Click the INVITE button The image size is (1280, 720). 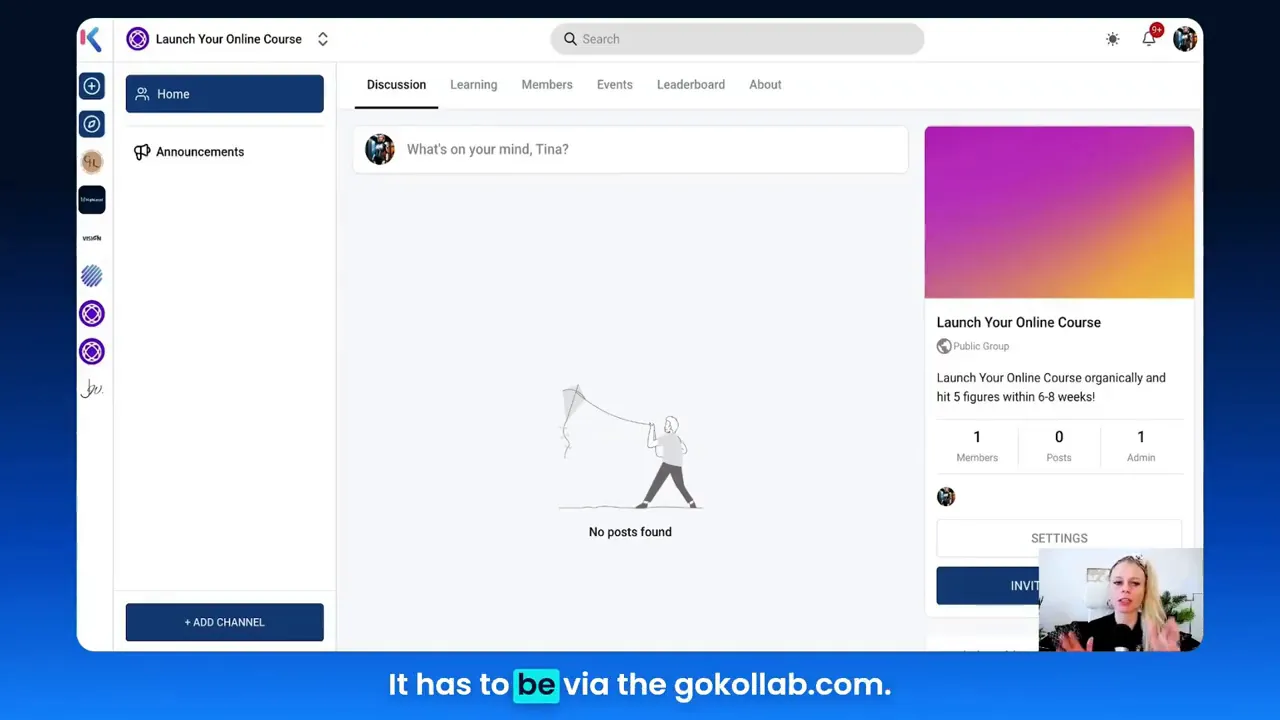click(988, 586)
